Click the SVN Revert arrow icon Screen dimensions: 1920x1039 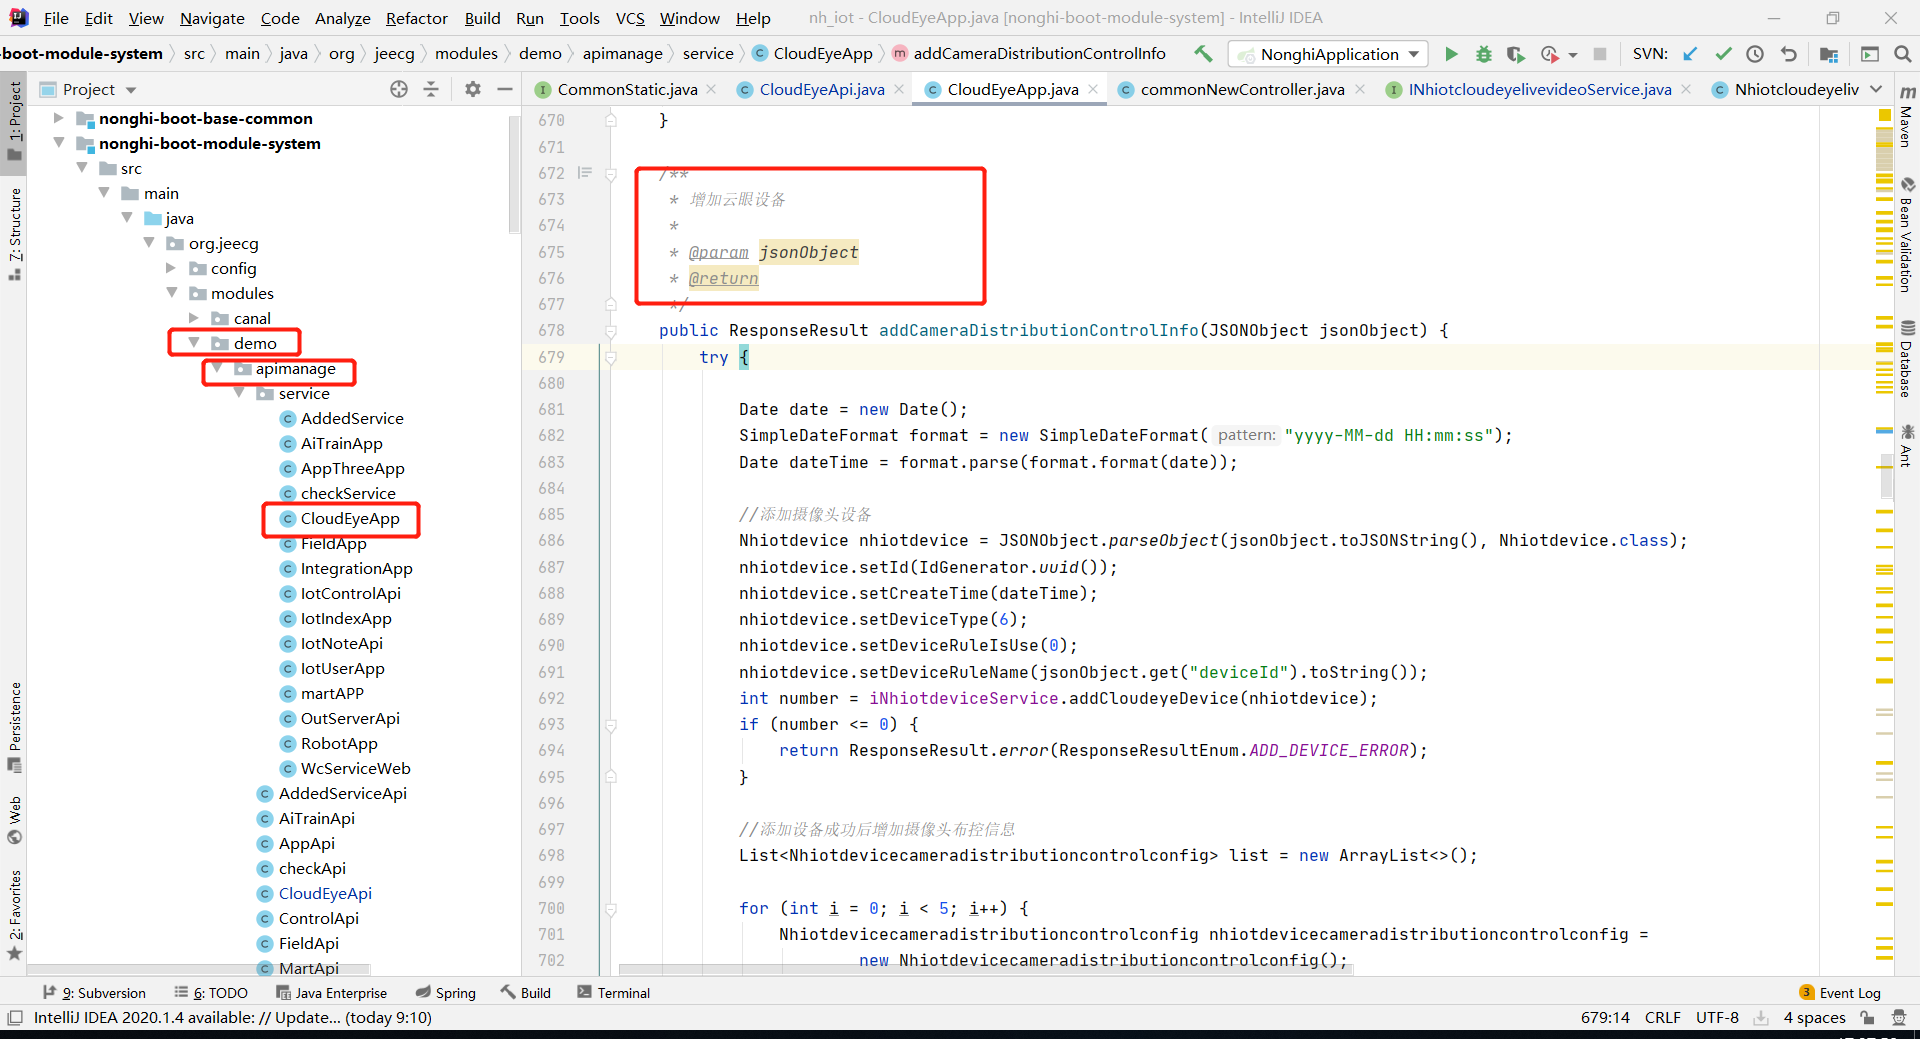(x=1788, y=54)
